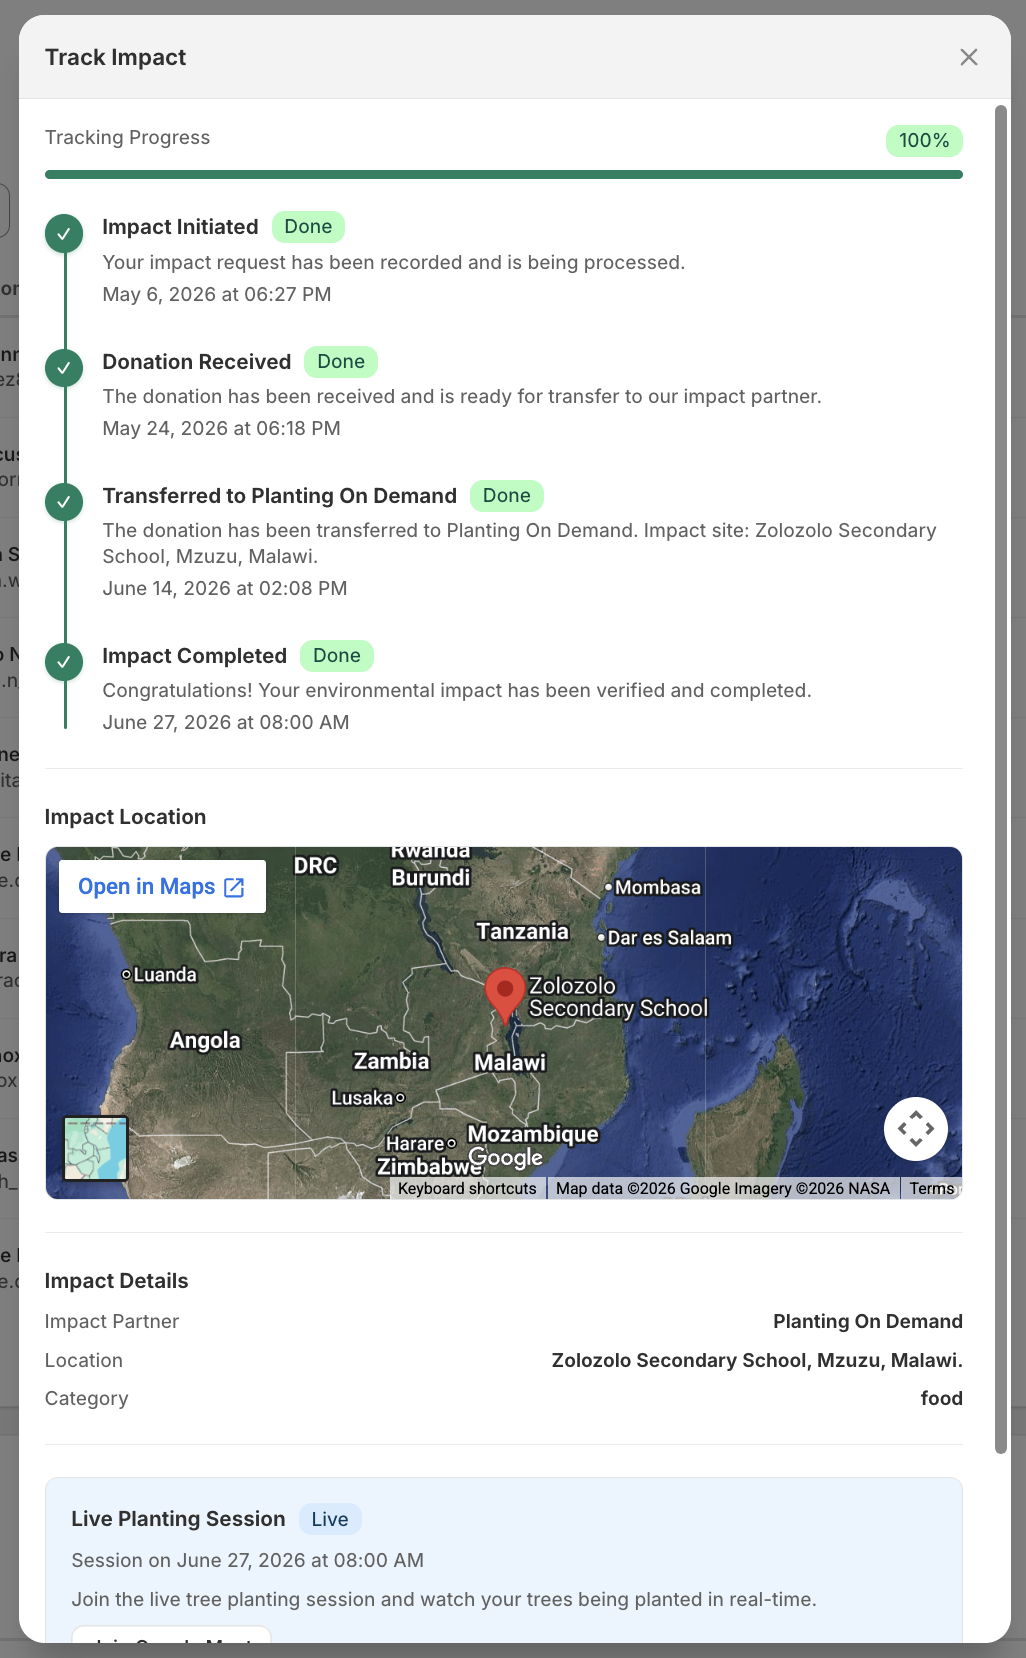Click the Done badge beside Impact Initiated
1026x1658 pixels.
pyautogui.click(x=308, y=227)
